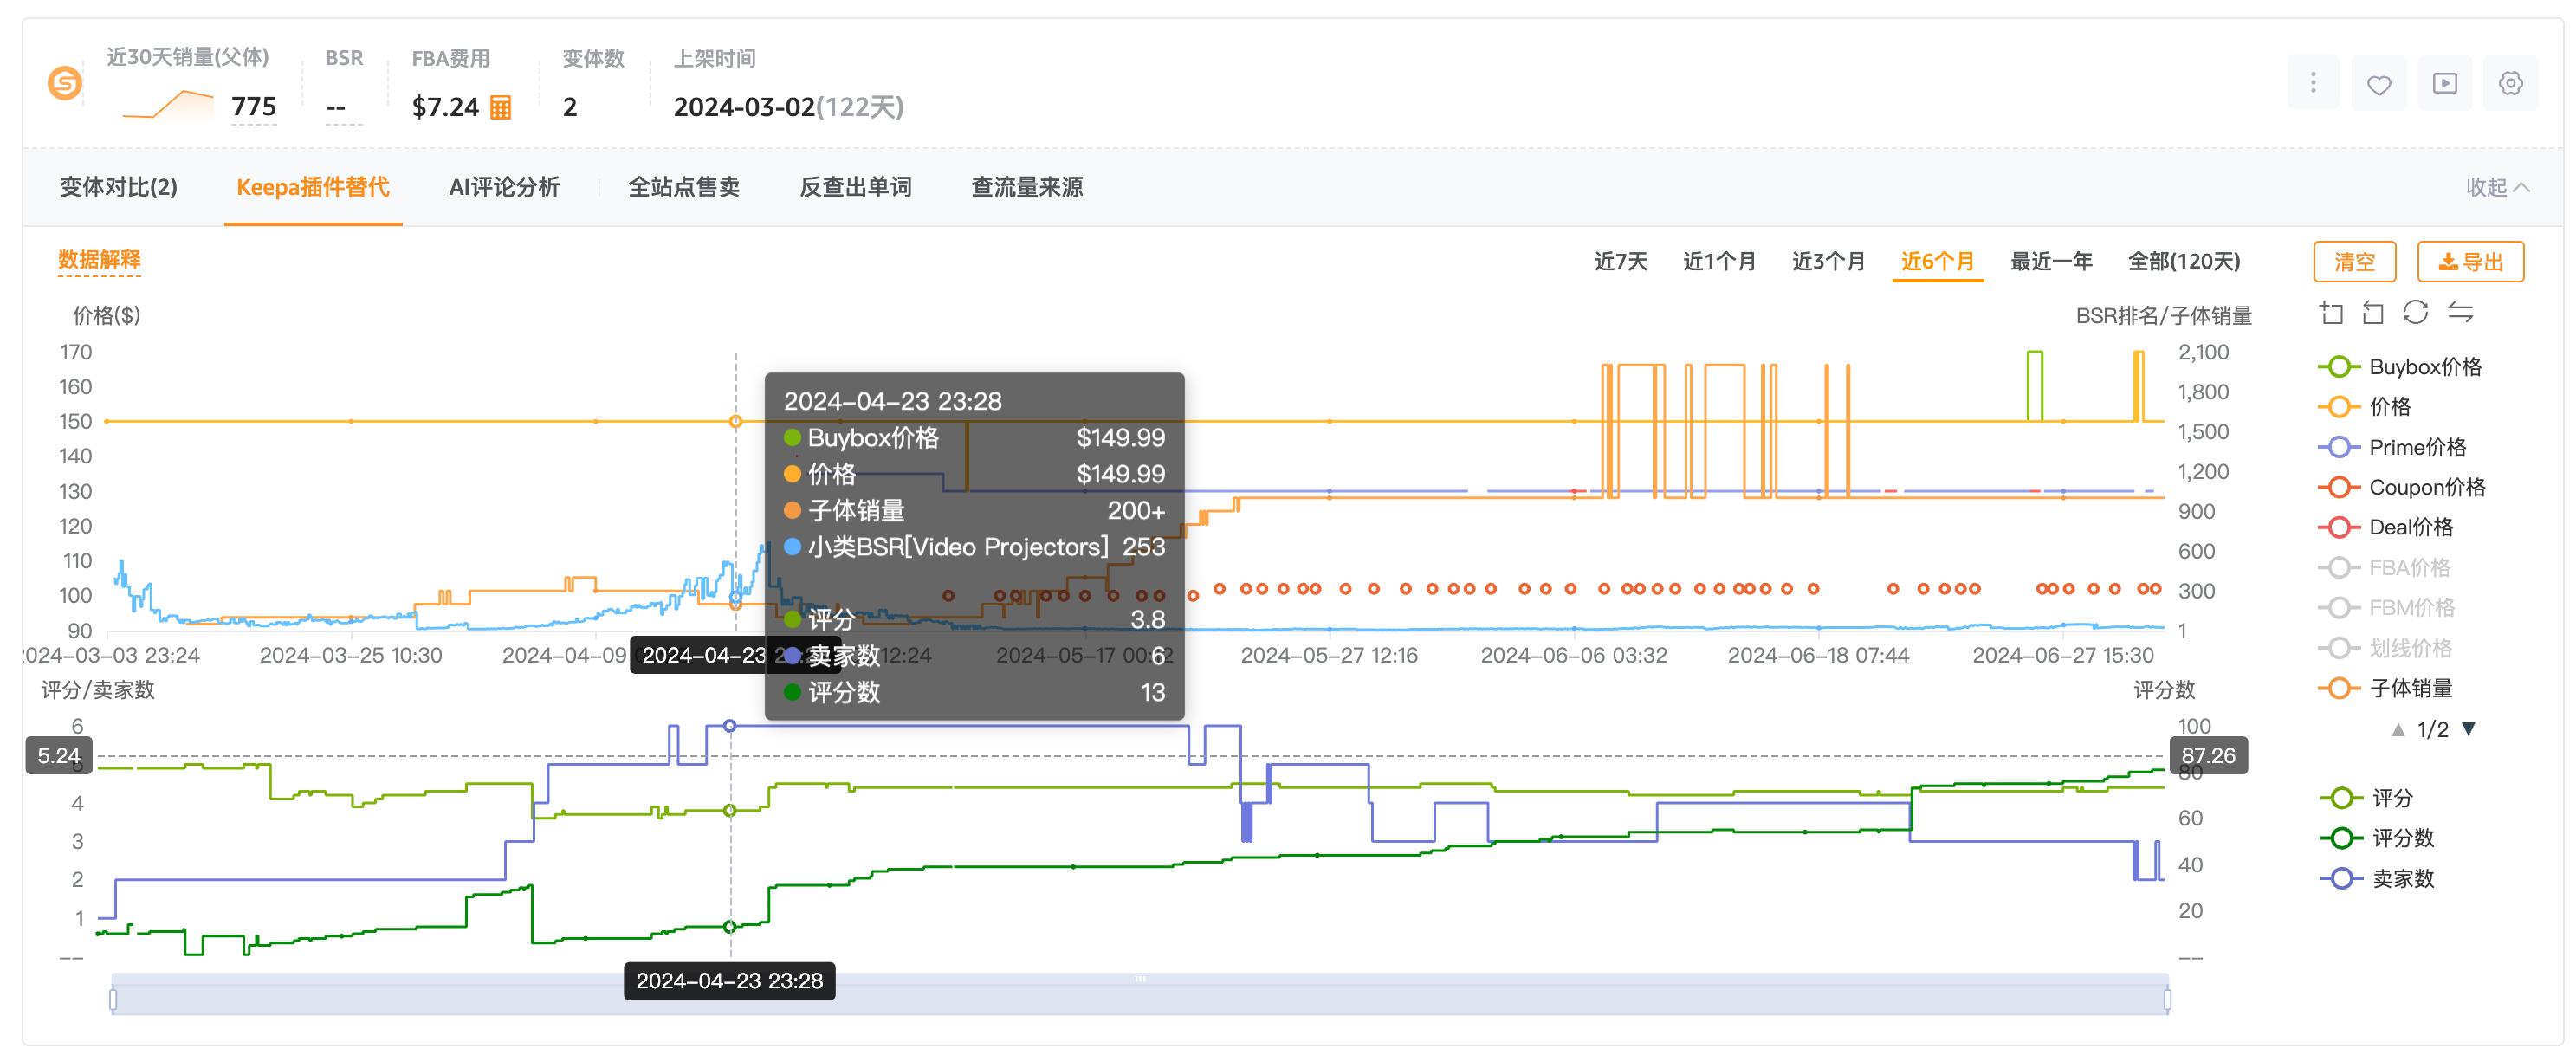
Task: Toggle the Deal价格 legend series
Action: point(2386,527)
